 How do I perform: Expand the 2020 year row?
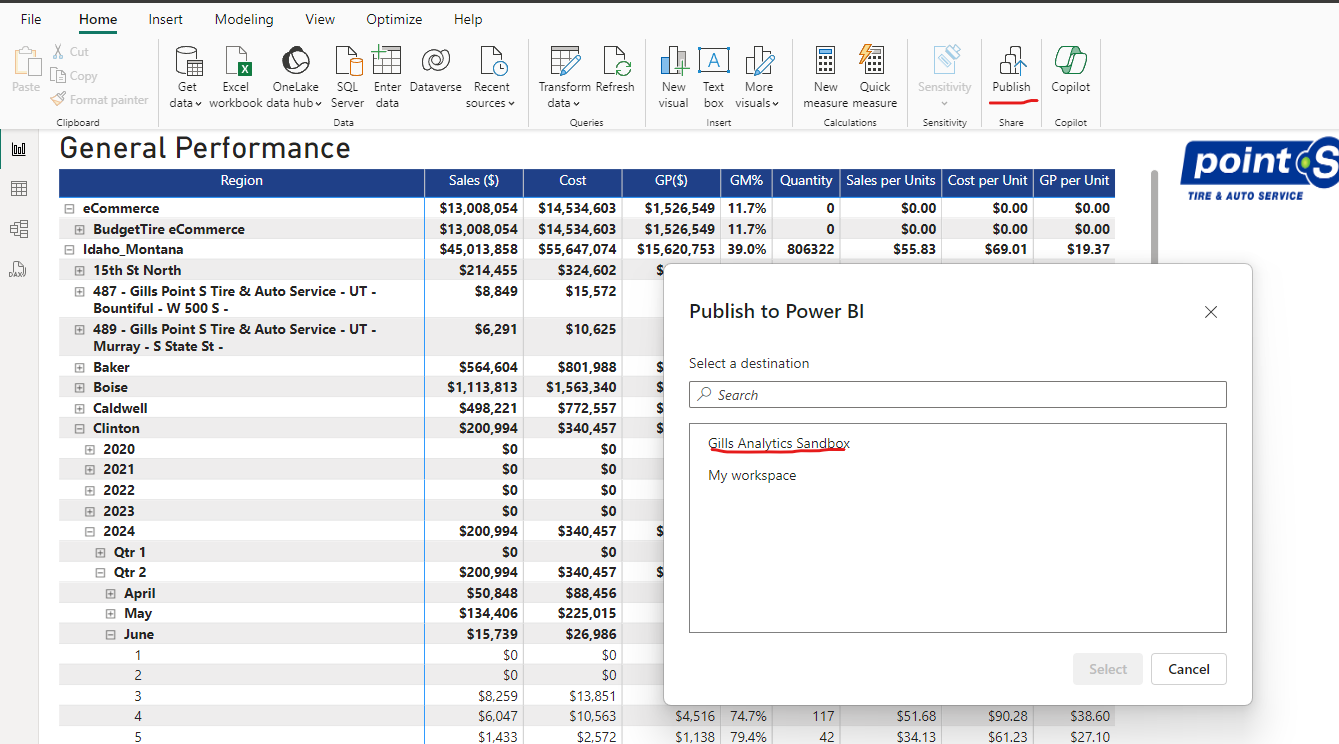click(90, 450)
